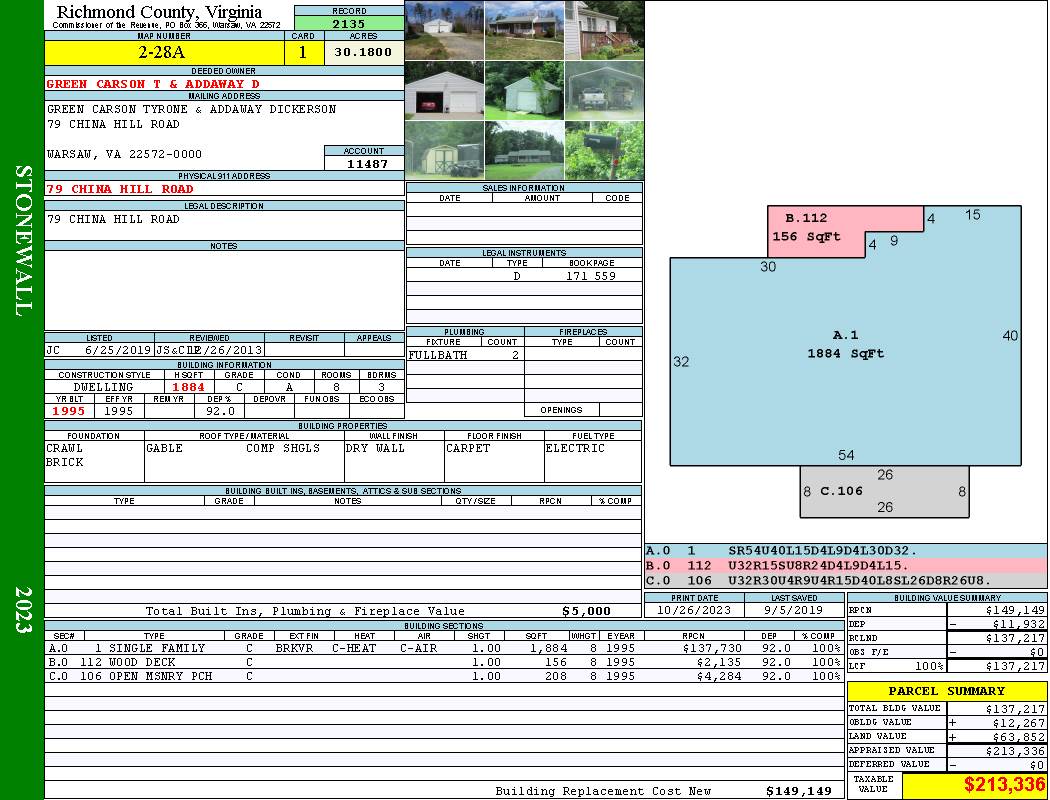This screenshot has height=800, width=1050.
Task: Click the Richmond County, Virginia title
Action: [159, 12]
